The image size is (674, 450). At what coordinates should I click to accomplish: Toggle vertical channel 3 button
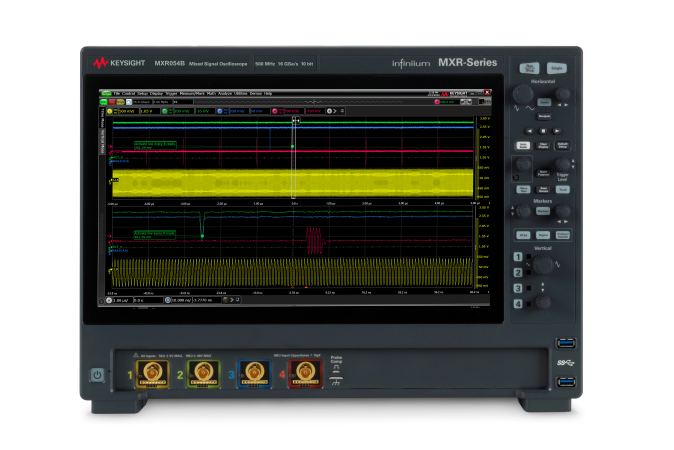point(518,288)
